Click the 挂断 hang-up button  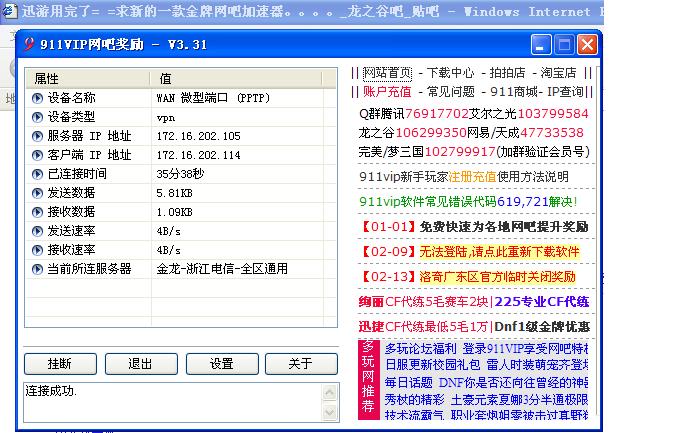[60, 364]
